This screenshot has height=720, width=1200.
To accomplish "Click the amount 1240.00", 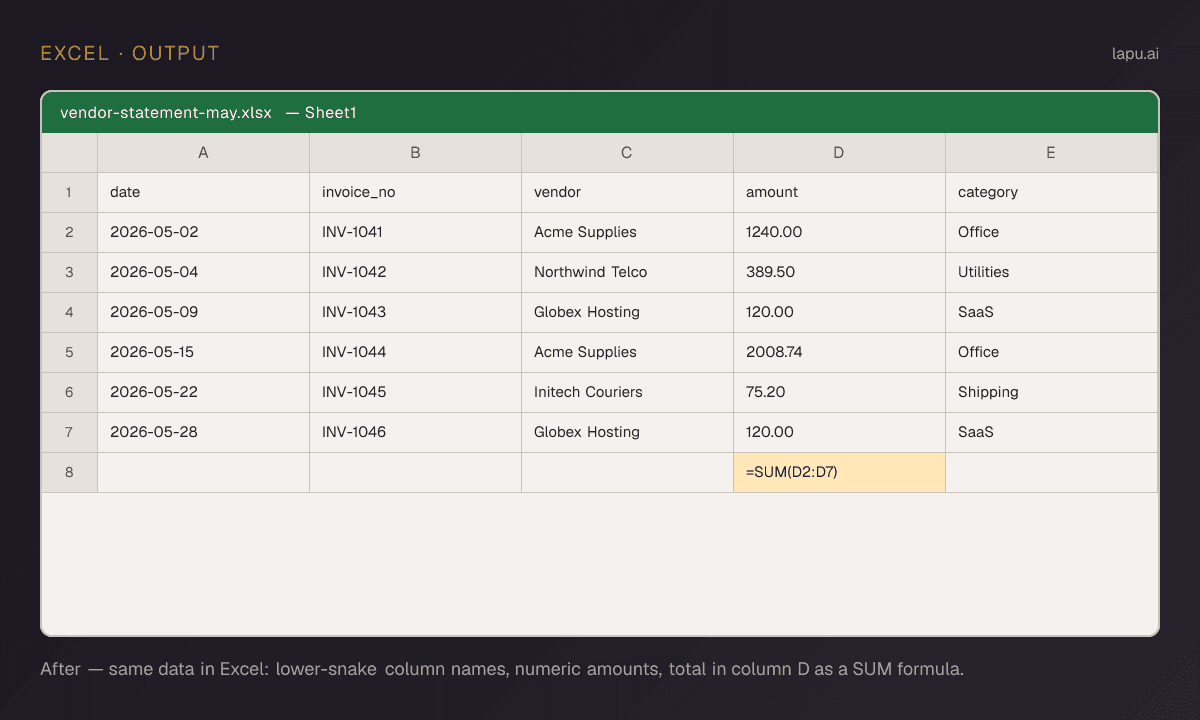I will coord(840,233).
